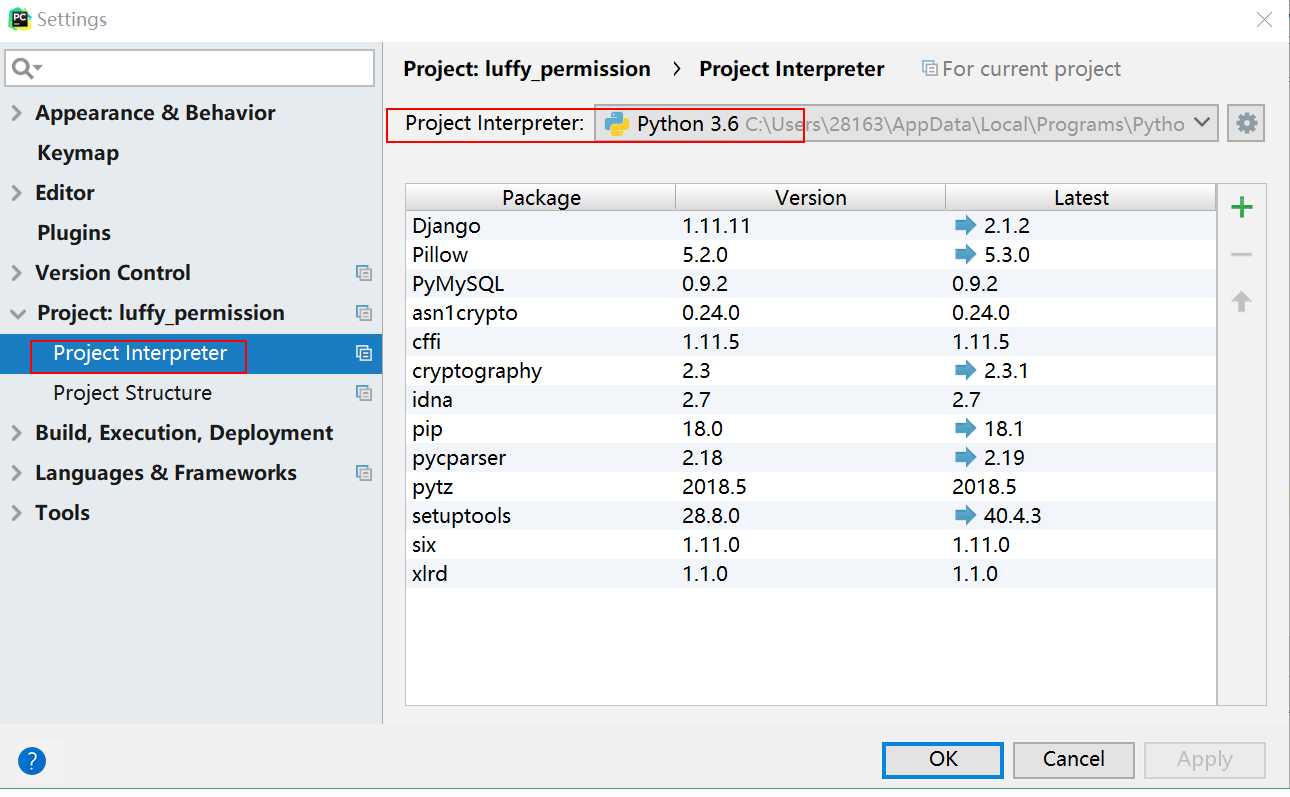Sort by the Package column header
The width and height of the screenshot is (1290, 797).
[541, 197]
